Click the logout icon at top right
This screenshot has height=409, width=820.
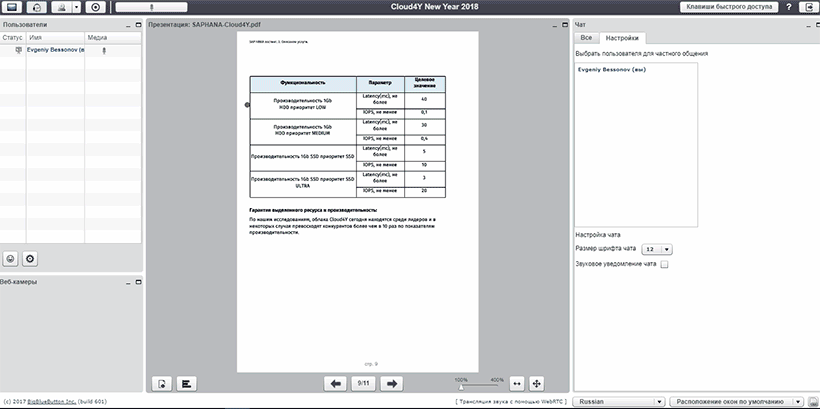pos(807,7)
